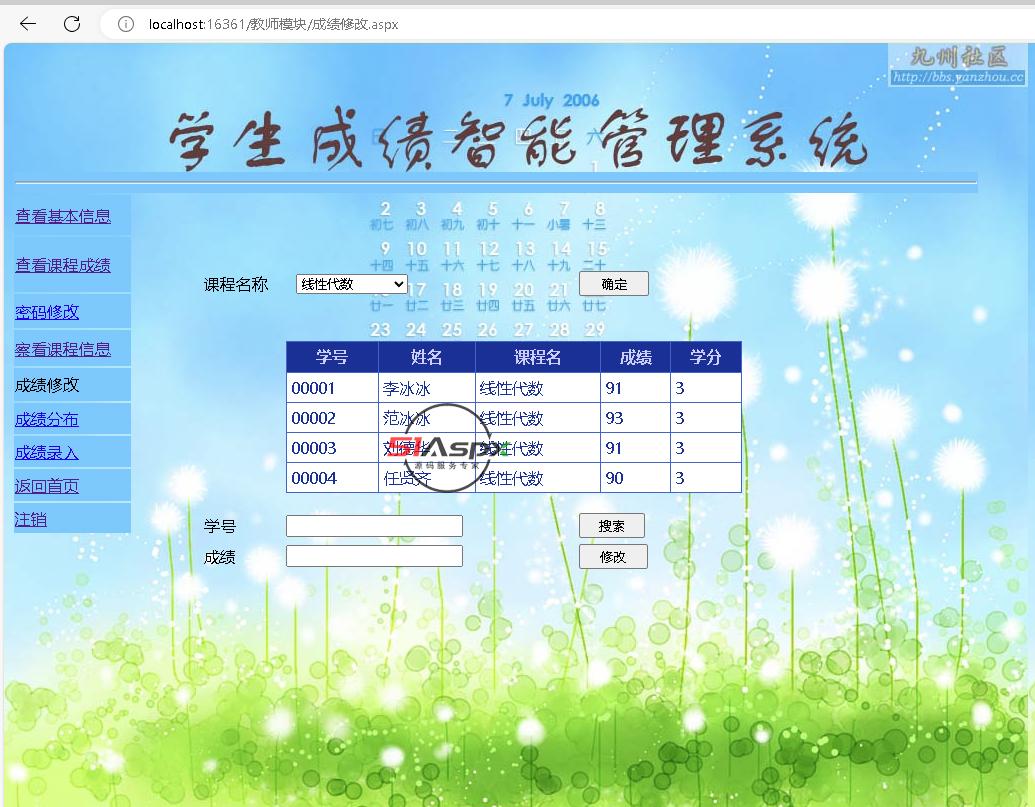Viewport: 1035px width, 807px height.
Task: Reload the page with the refresh icon
Action: (72, 24)
